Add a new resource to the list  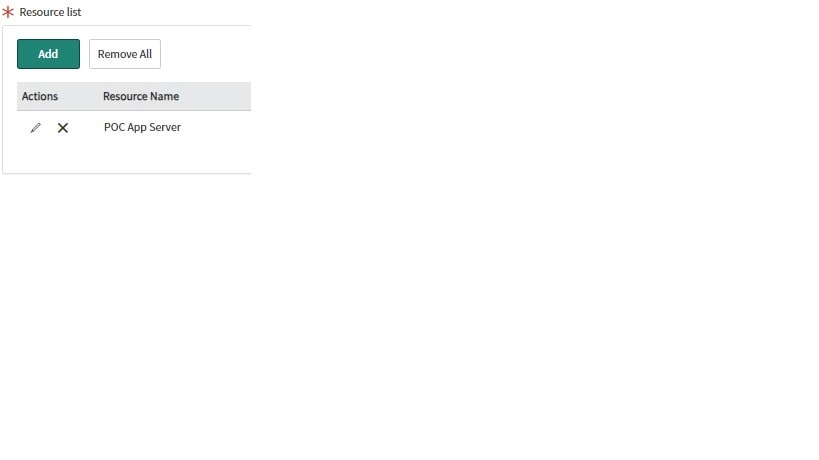click(48, 54)
